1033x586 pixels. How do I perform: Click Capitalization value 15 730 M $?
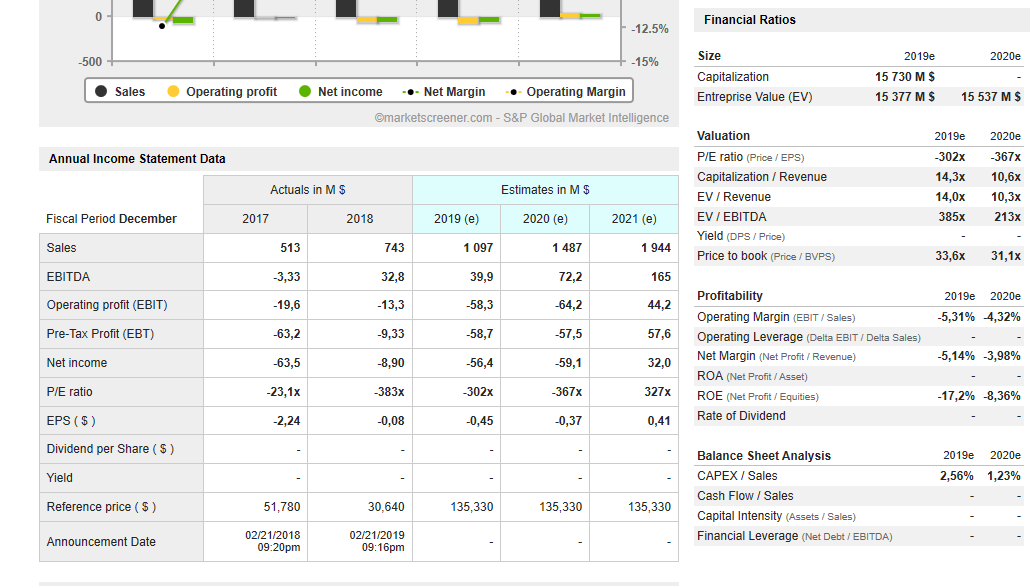click(x=904, y=77)
